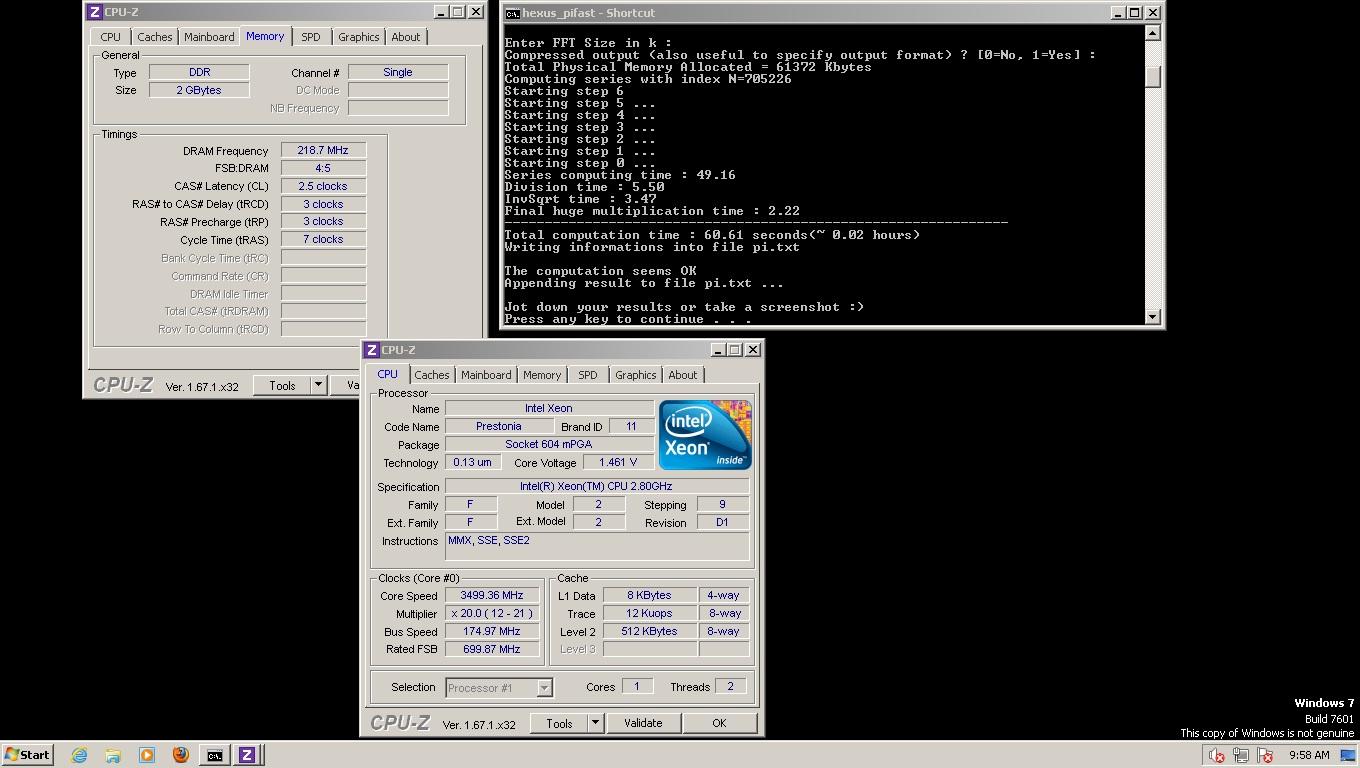Image resolution: width=1360 pixels, height=768 pixels.
Task: Click memory Type field DDR
Action: 199,72
